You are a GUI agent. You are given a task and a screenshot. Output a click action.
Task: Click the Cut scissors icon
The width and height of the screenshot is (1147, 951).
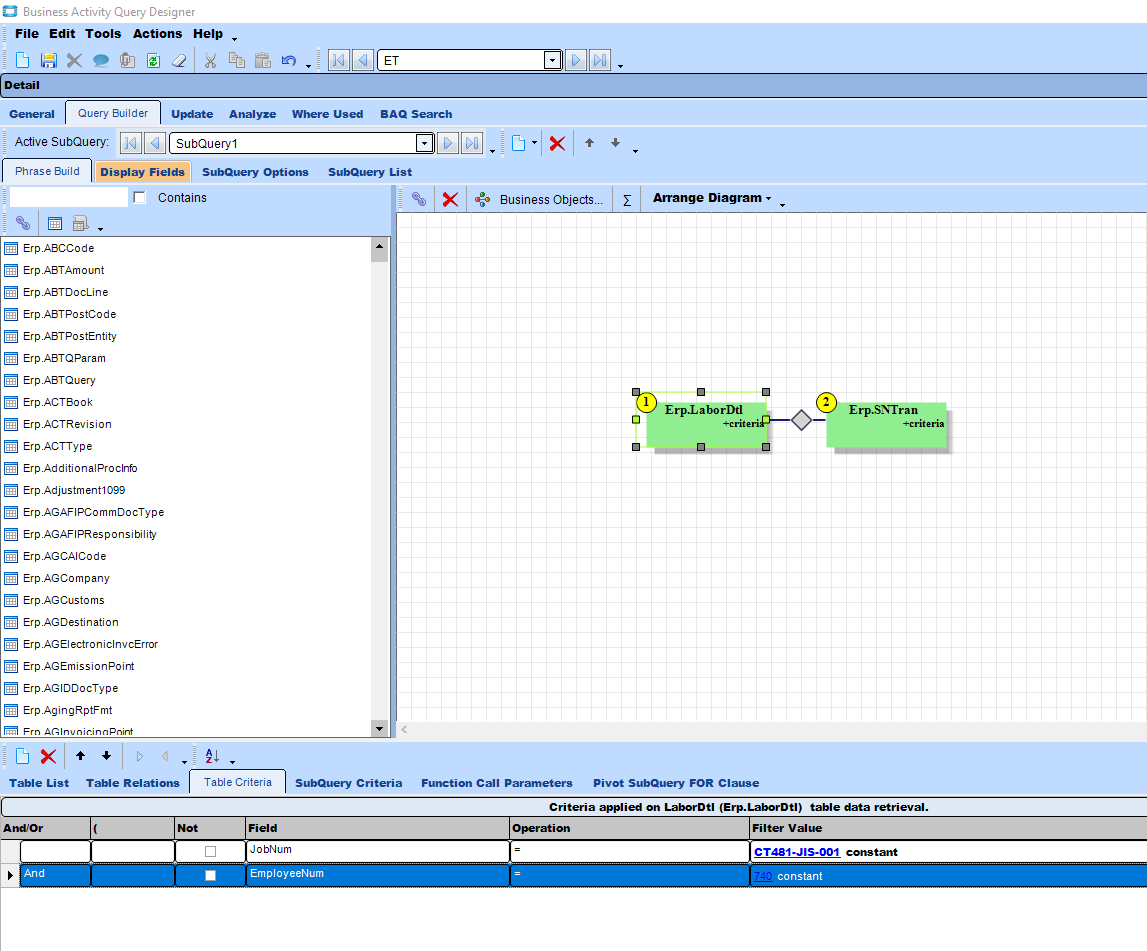pos(210,60)
